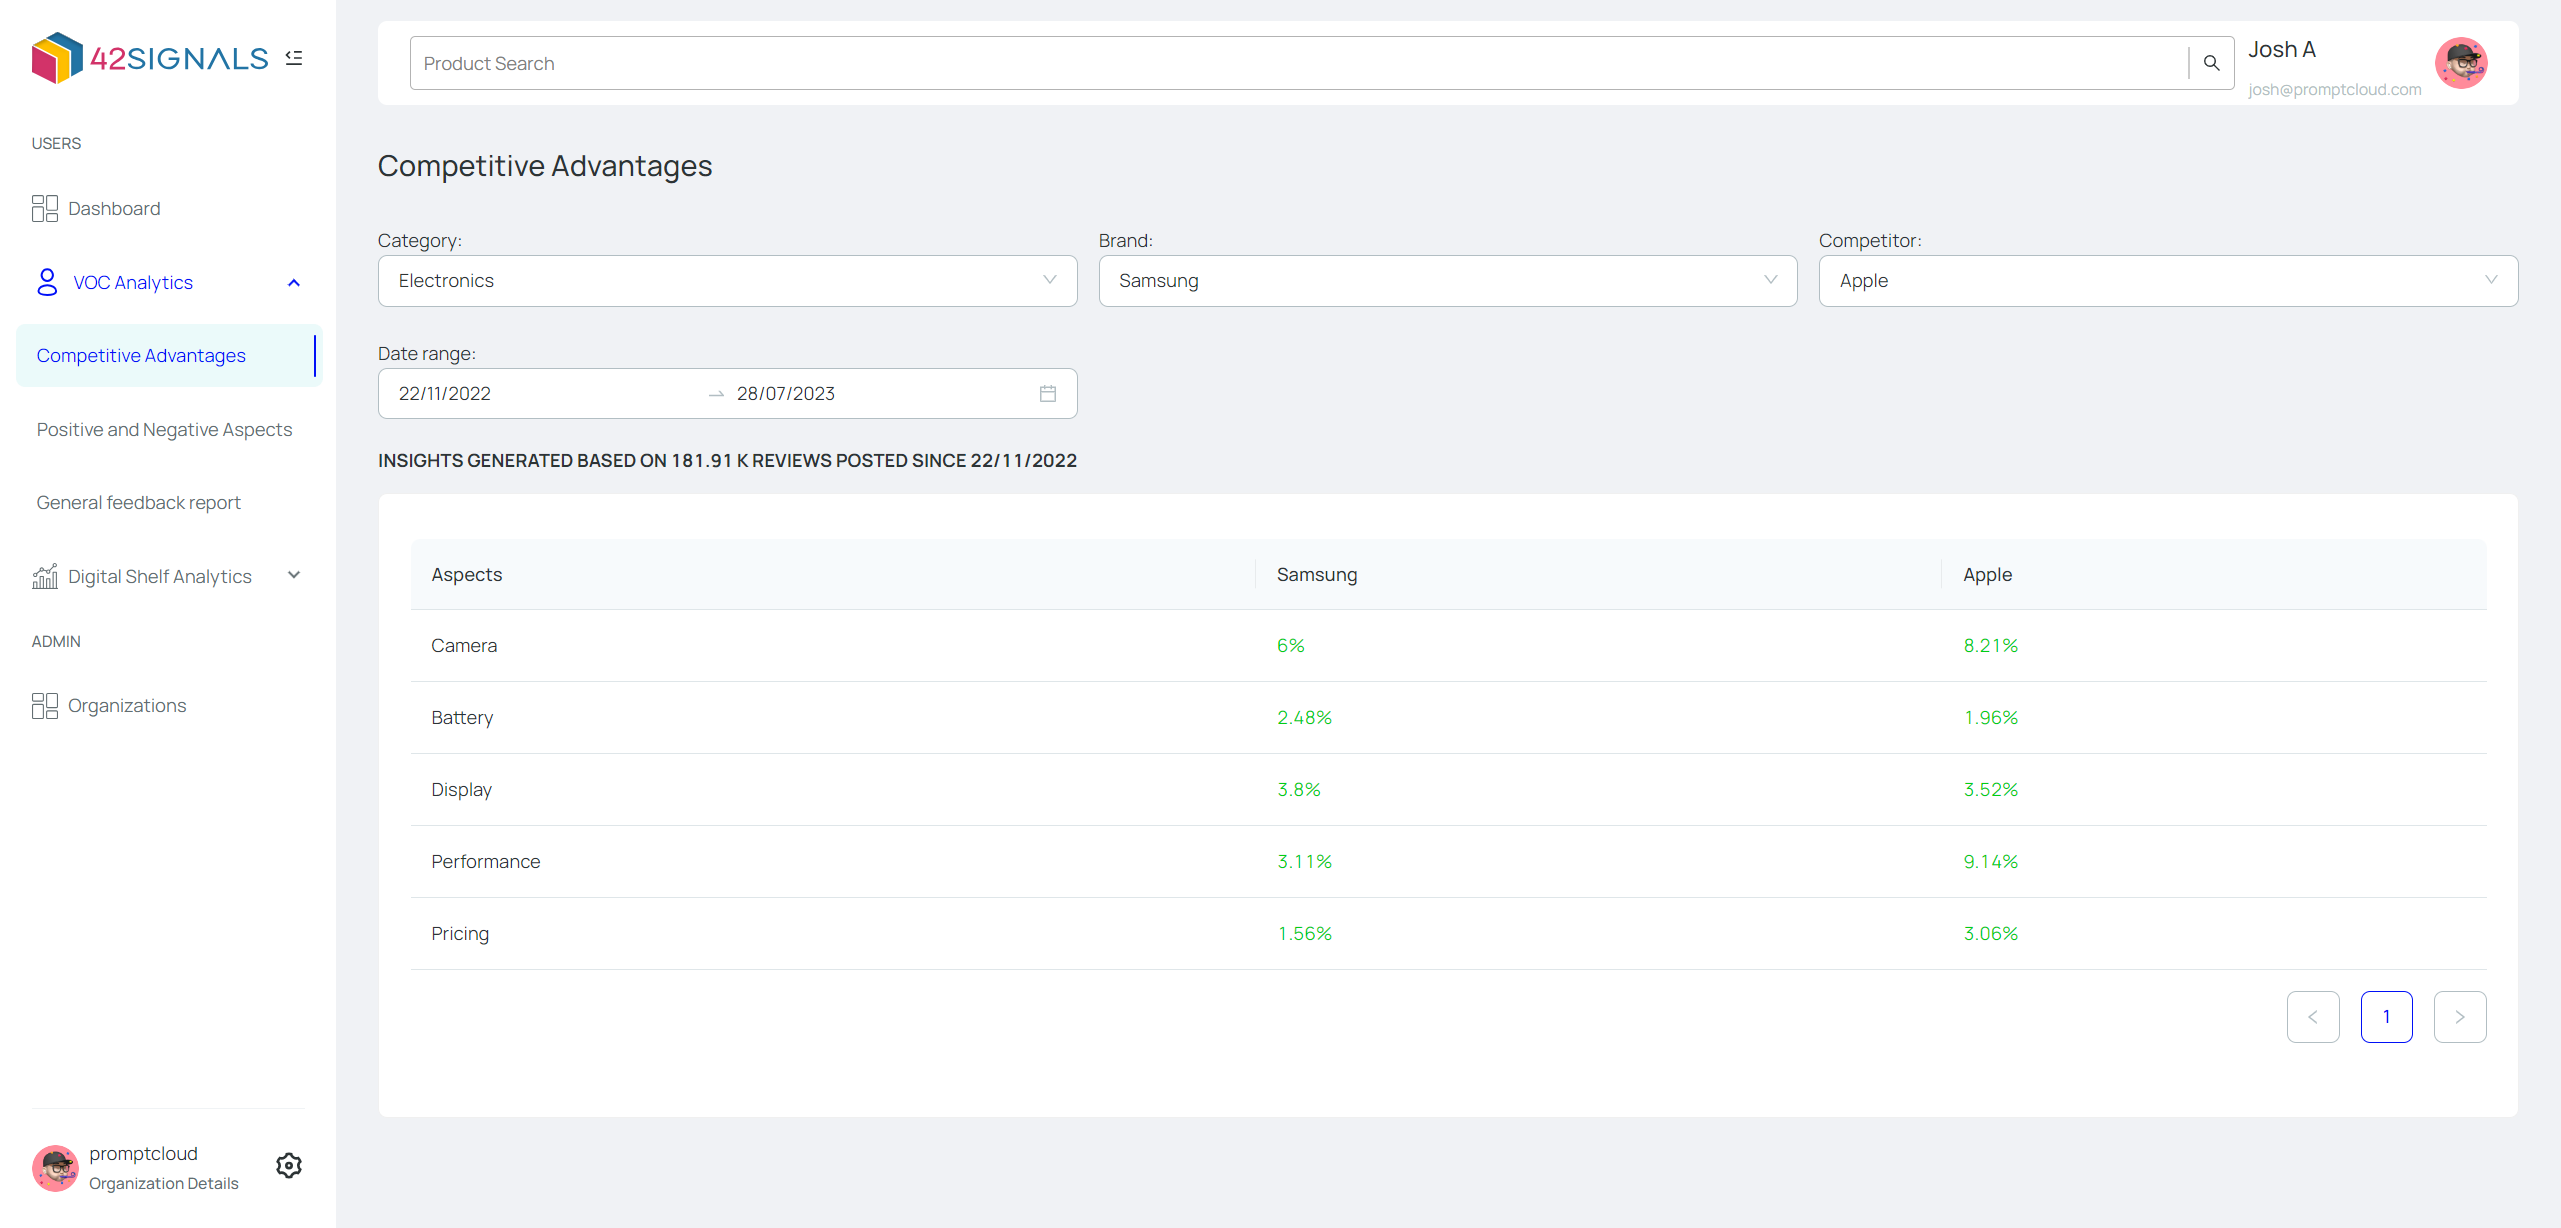The width and height of the screenshot is (2561, 1228).
Task: Click the 42SIGNALS logo
Action: 150,57
